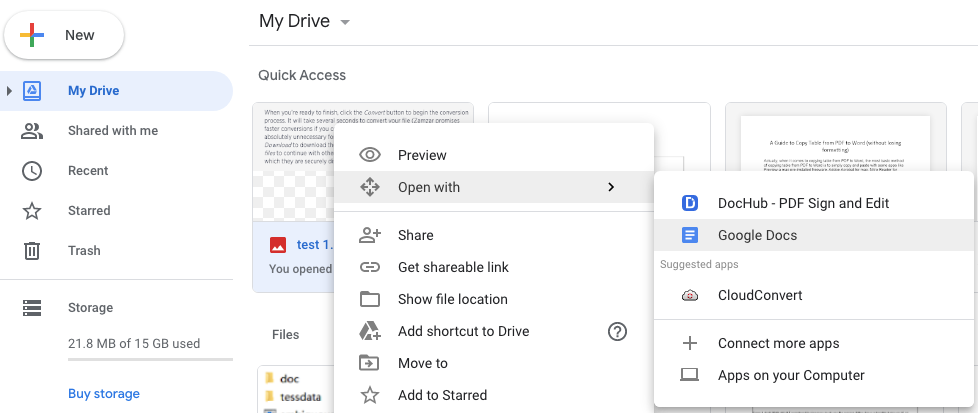Click the doc folder name
This screenshot has width=978, height=413.
tap(289, 379)
